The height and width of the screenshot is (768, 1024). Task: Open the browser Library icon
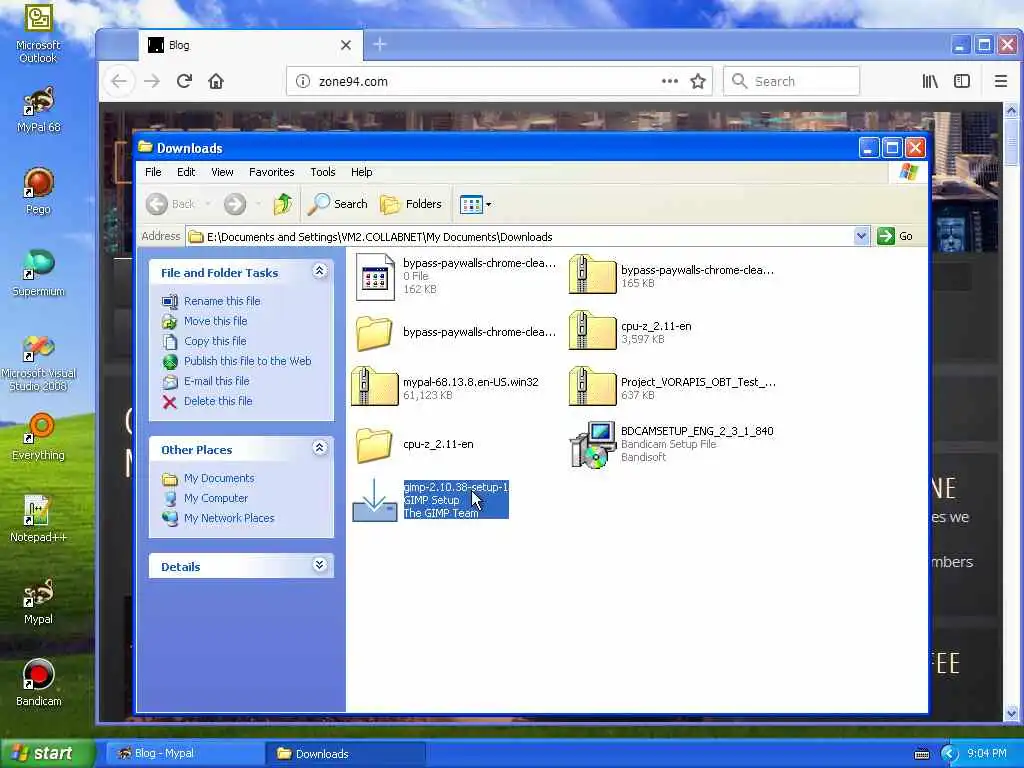pos(930,81)
